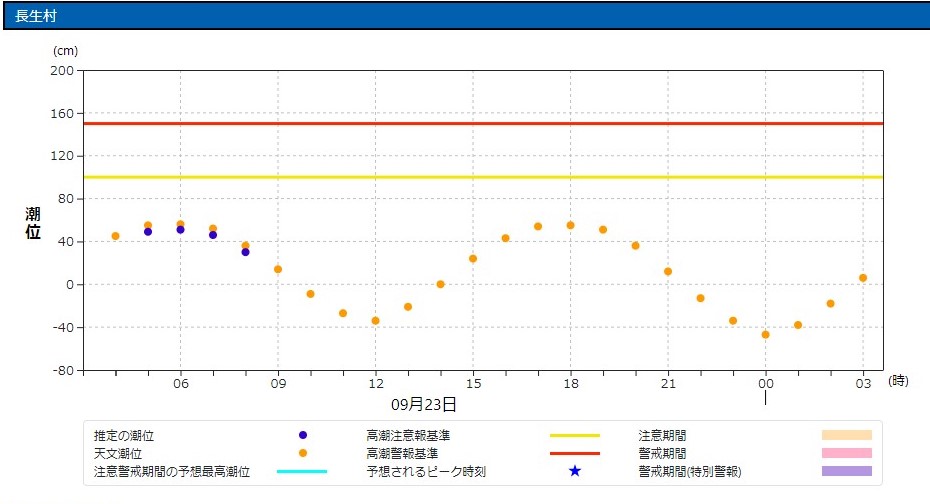Select the 長生村 title header
The image size is (930, 504).
click(466, 16)
